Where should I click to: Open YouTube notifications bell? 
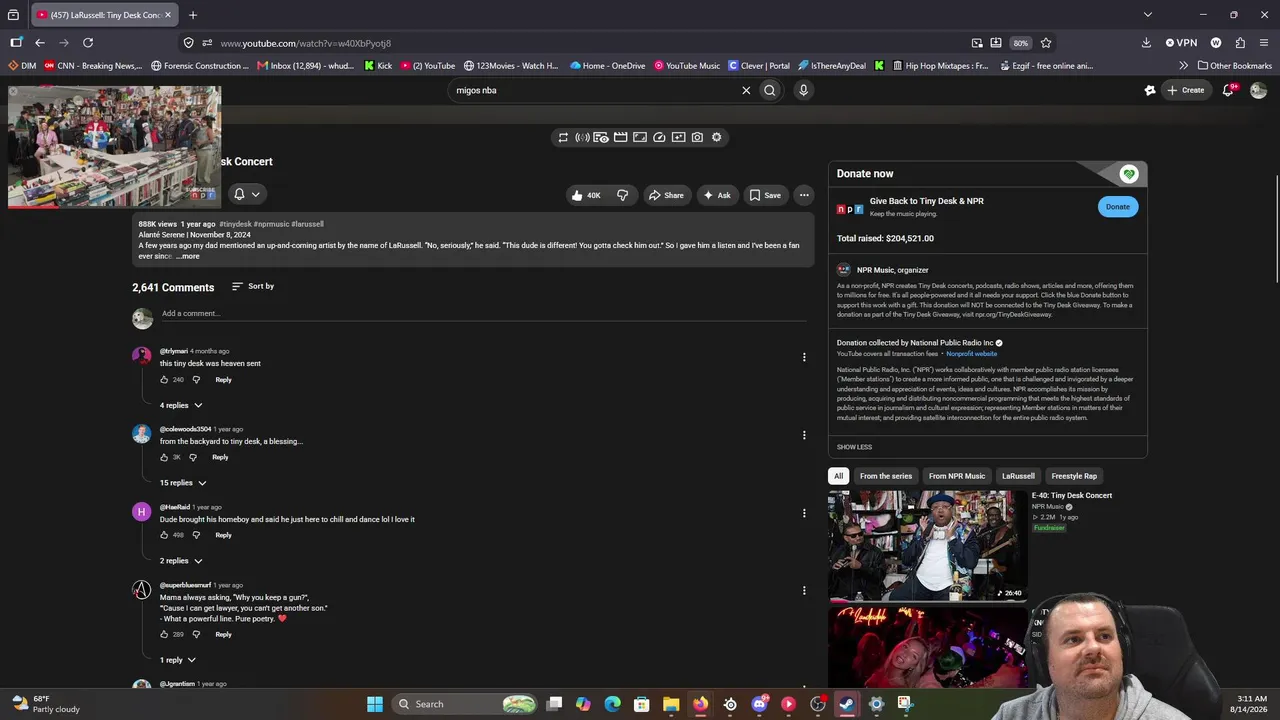coord(1229,90)
